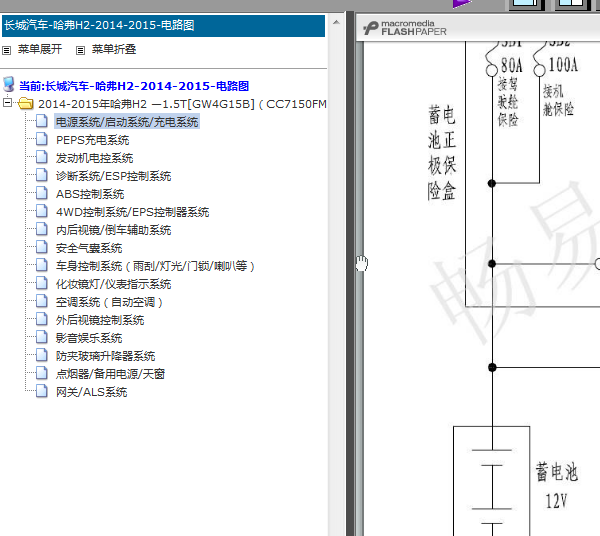The height and width of the screenshot is (536, 600).
Task: Click page icon beside 空调系统（自动空调）
Action: [41, 301]
